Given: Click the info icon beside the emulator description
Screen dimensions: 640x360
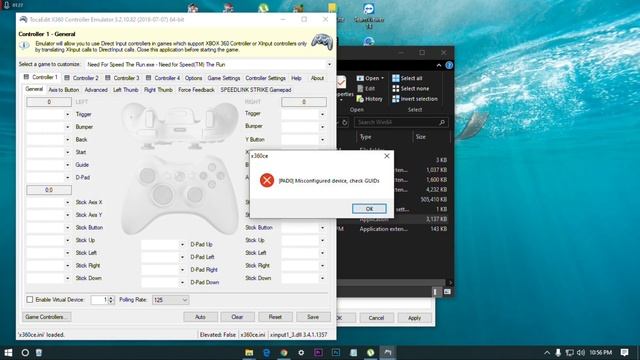Looking at the screenshot, I should click(24, 45).
